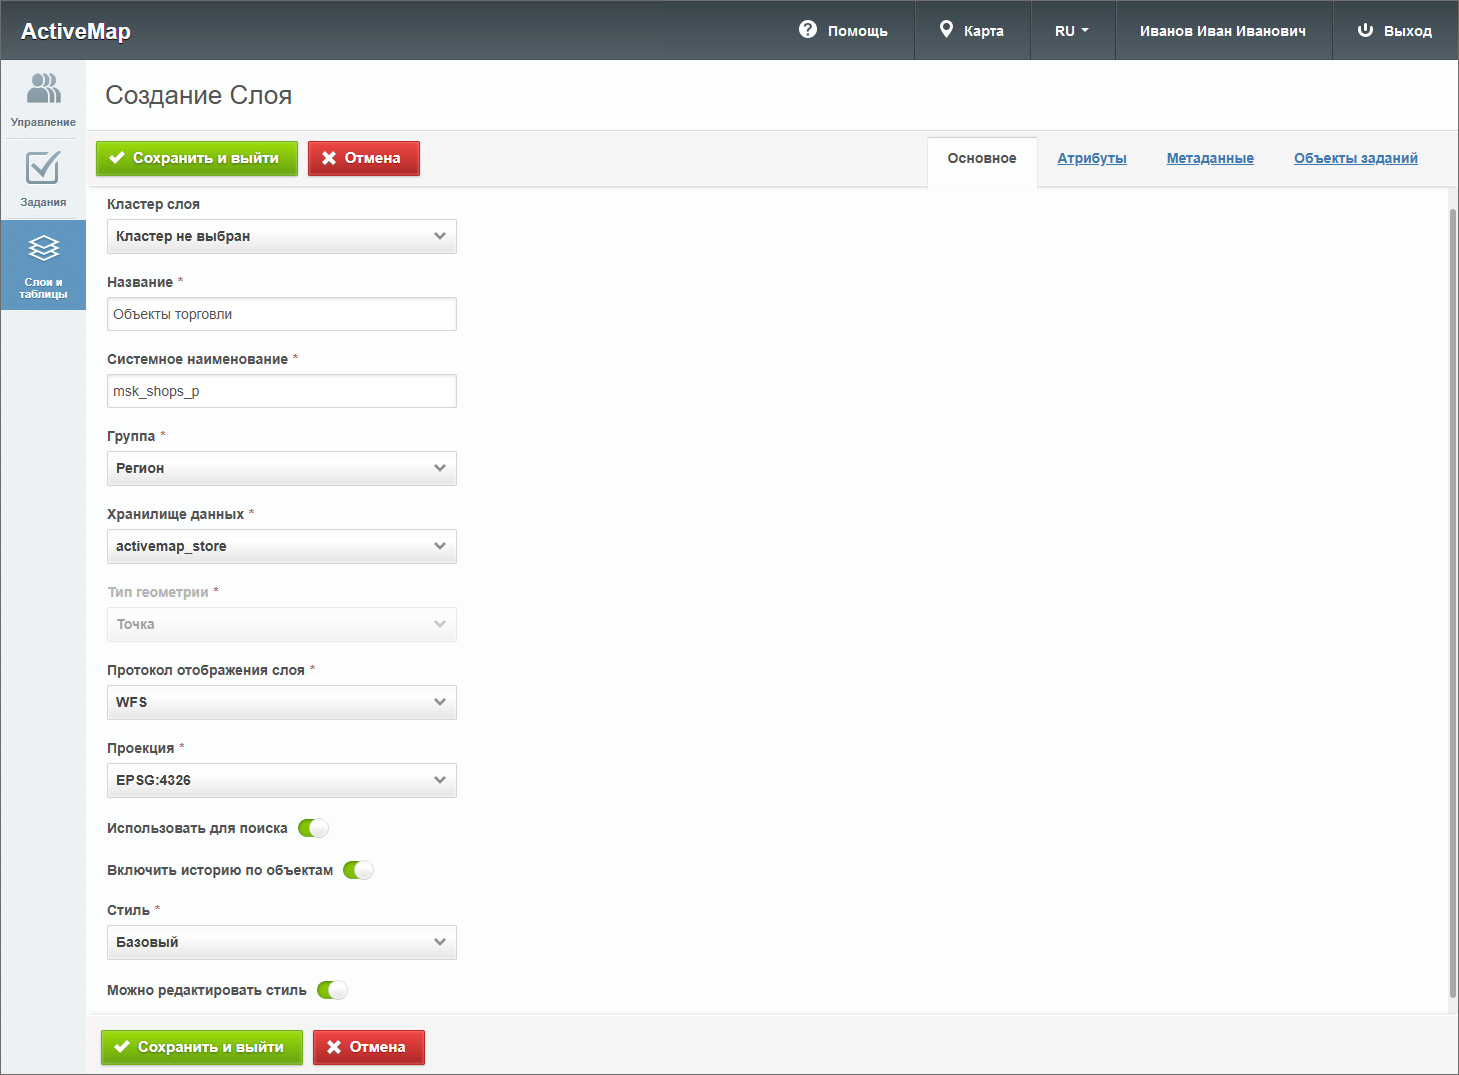This screenshot has height=1075, width=1459.
Task: Expand the Проекция EPSG:4326 dropdown
Action: 281,780
